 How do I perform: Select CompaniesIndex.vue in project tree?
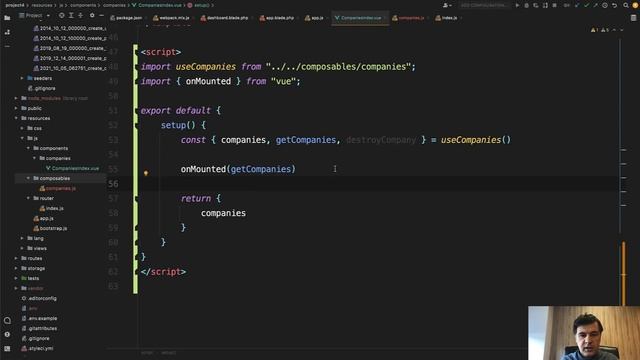pyautogui.click(x=72, y=168)
